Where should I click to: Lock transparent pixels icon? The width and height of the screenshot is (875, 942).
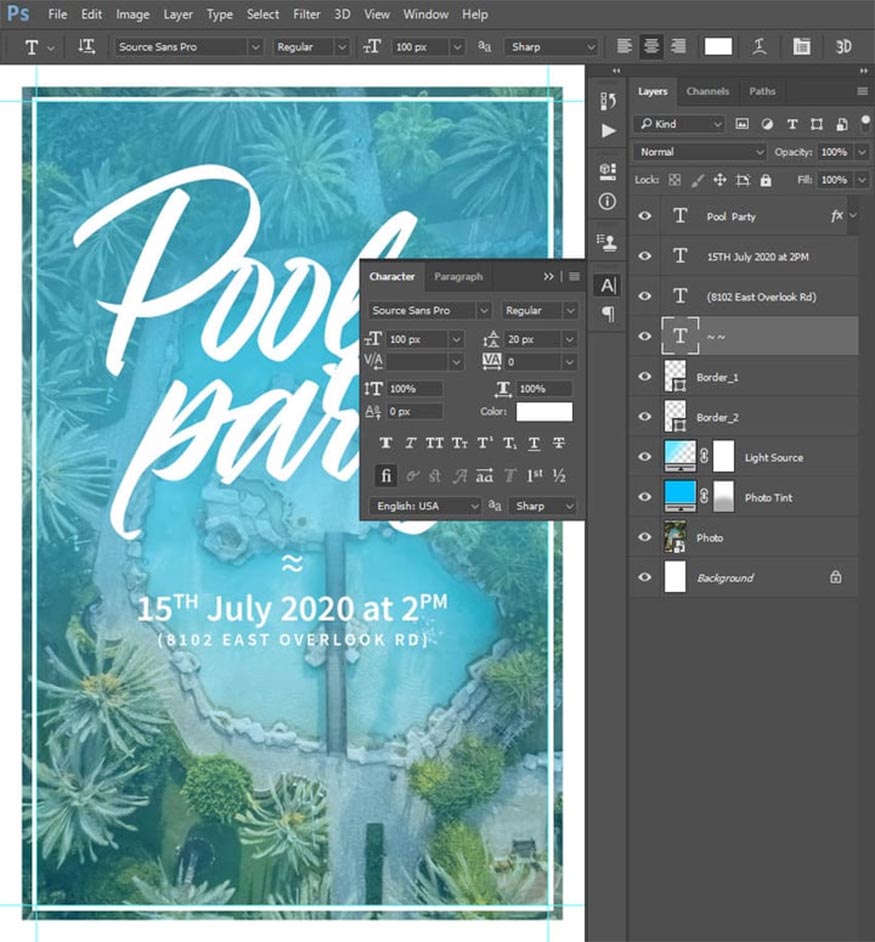675,180
